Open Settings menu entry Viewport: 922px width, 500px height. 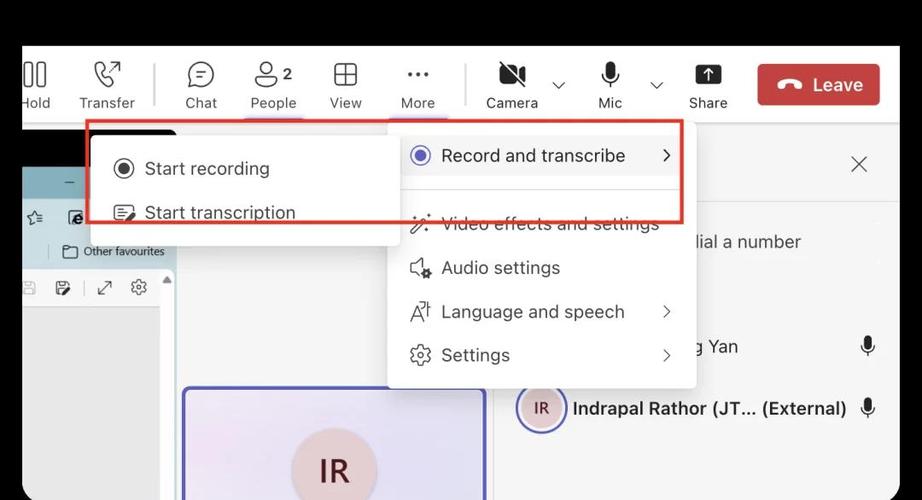pos(541,355)
